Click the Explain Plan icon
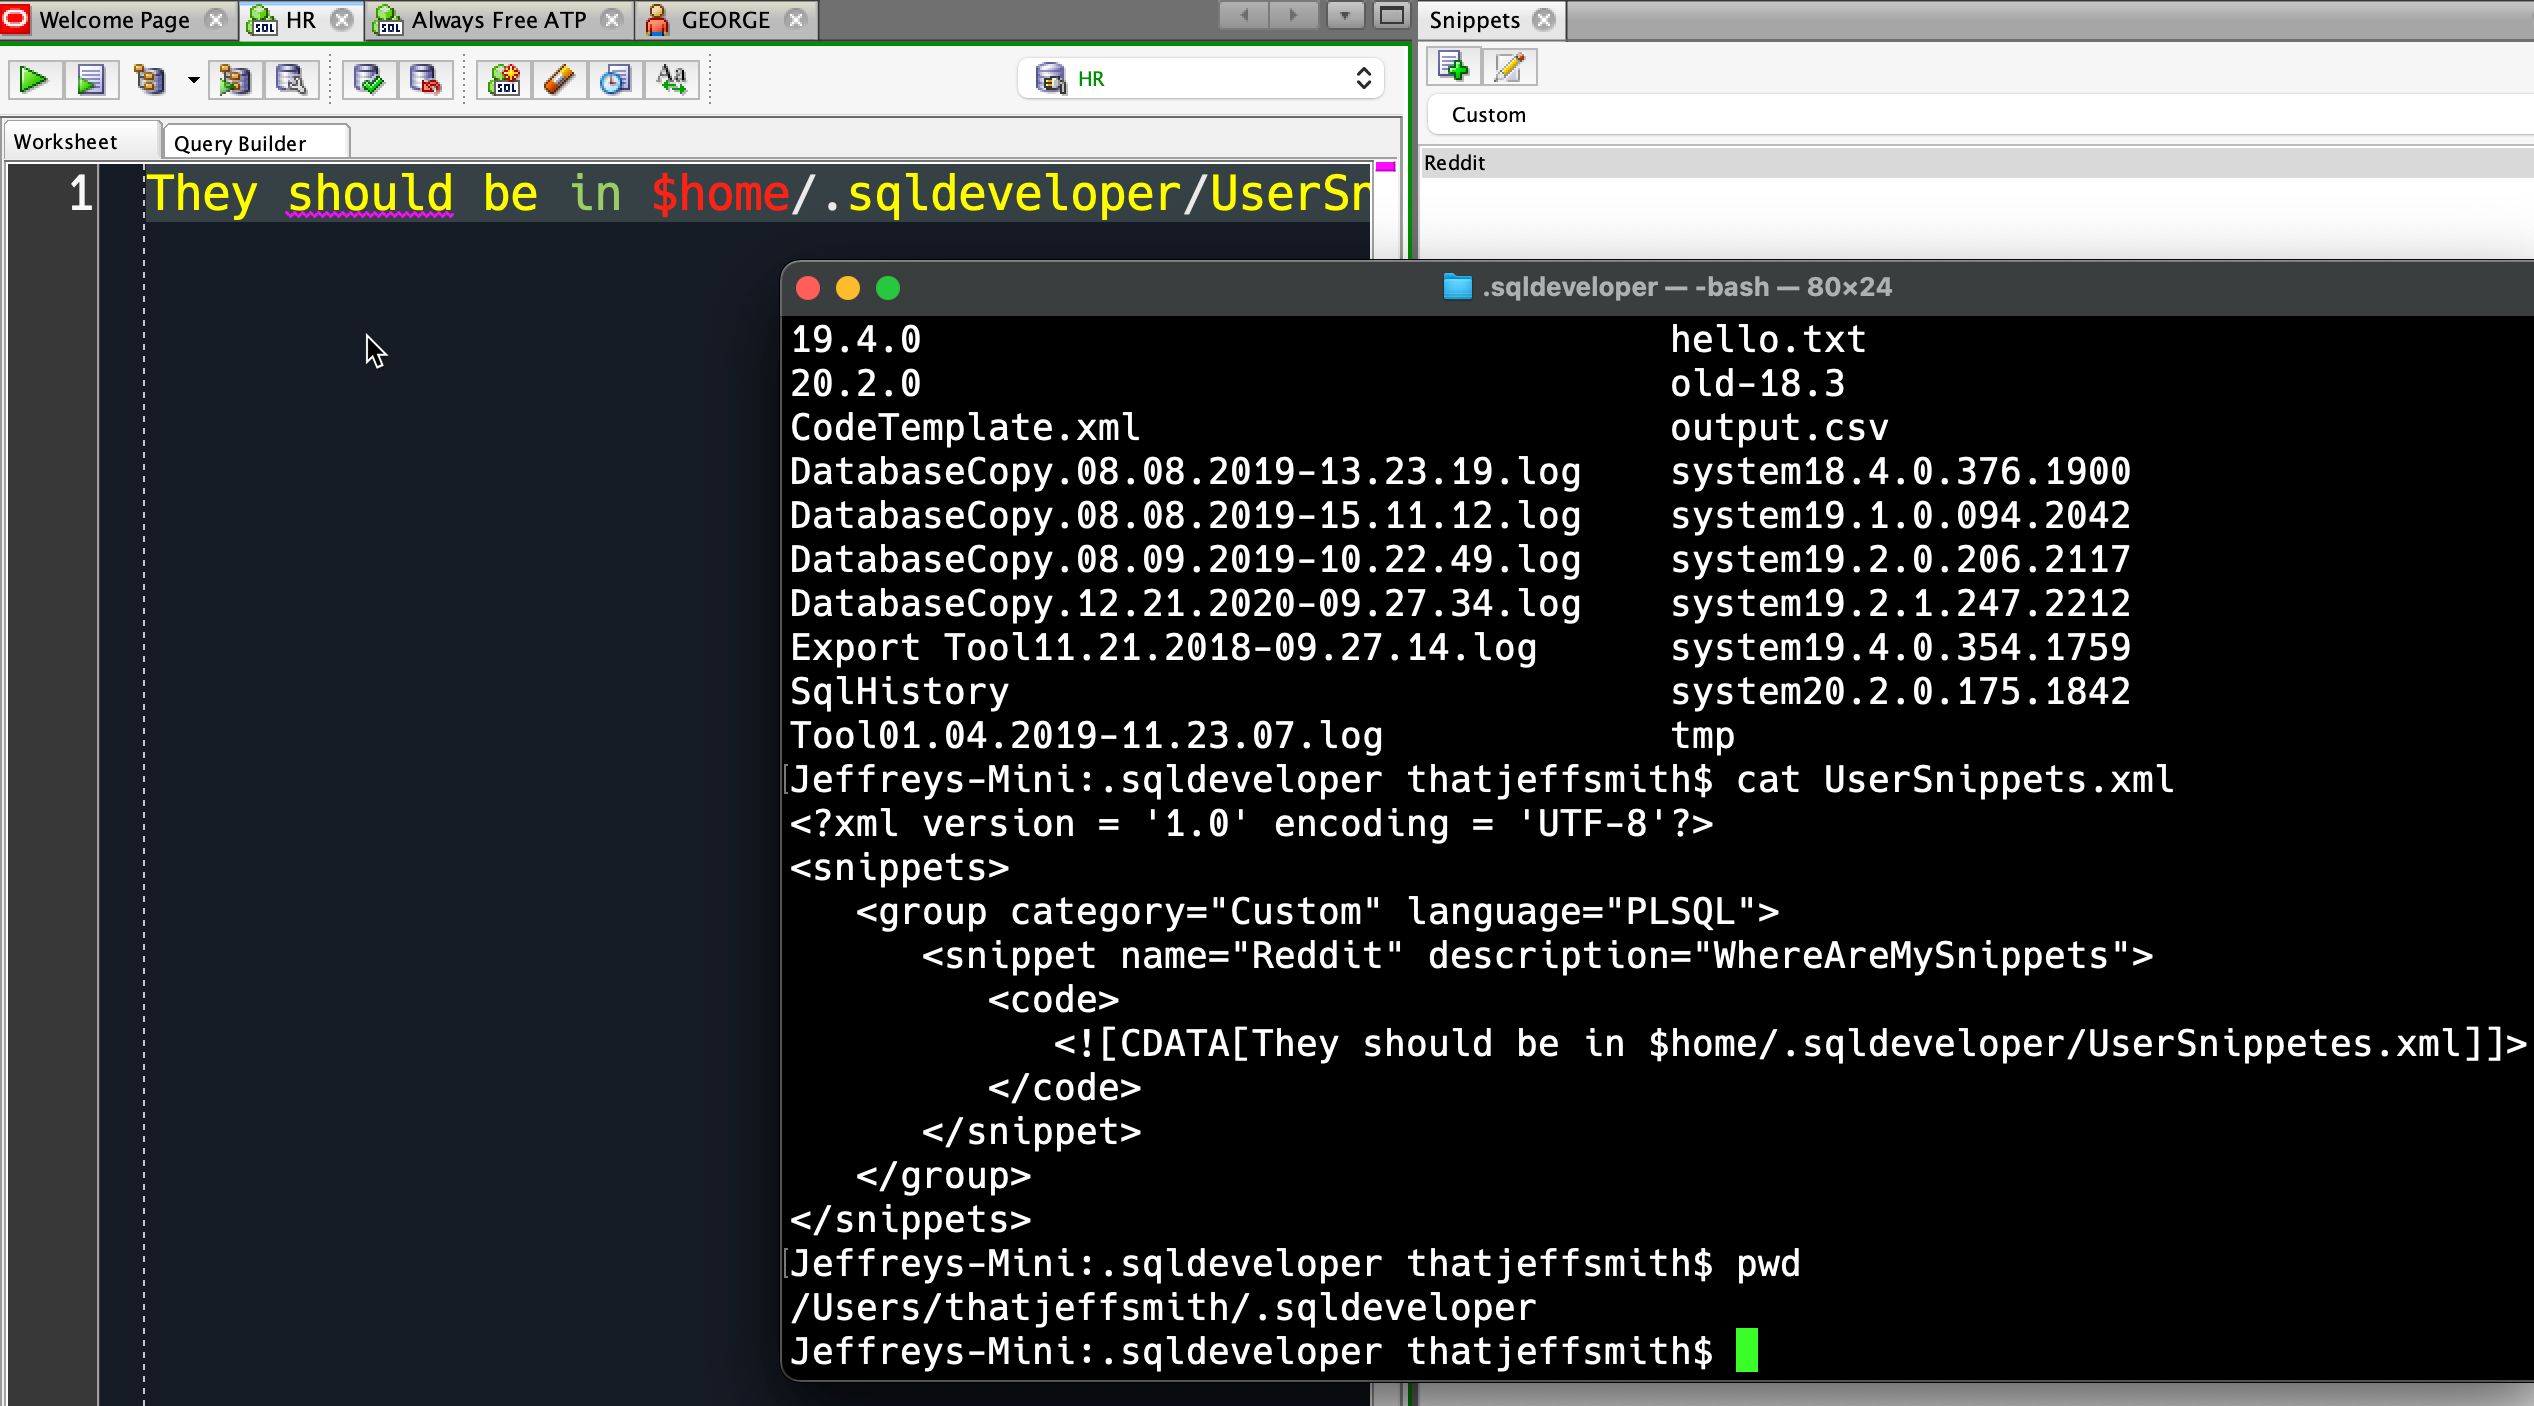 coord(150,79)
